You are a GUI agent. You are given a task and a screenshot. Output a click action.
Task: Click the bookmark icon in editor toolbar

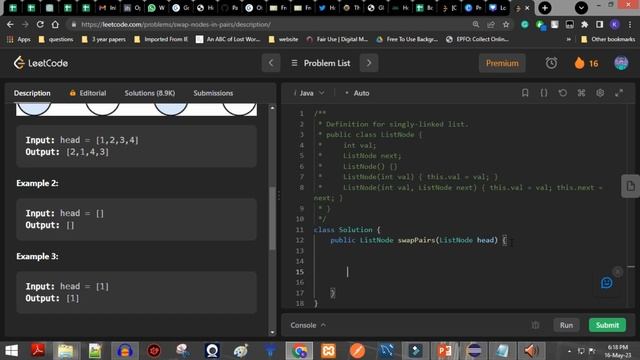click(525, 93)
